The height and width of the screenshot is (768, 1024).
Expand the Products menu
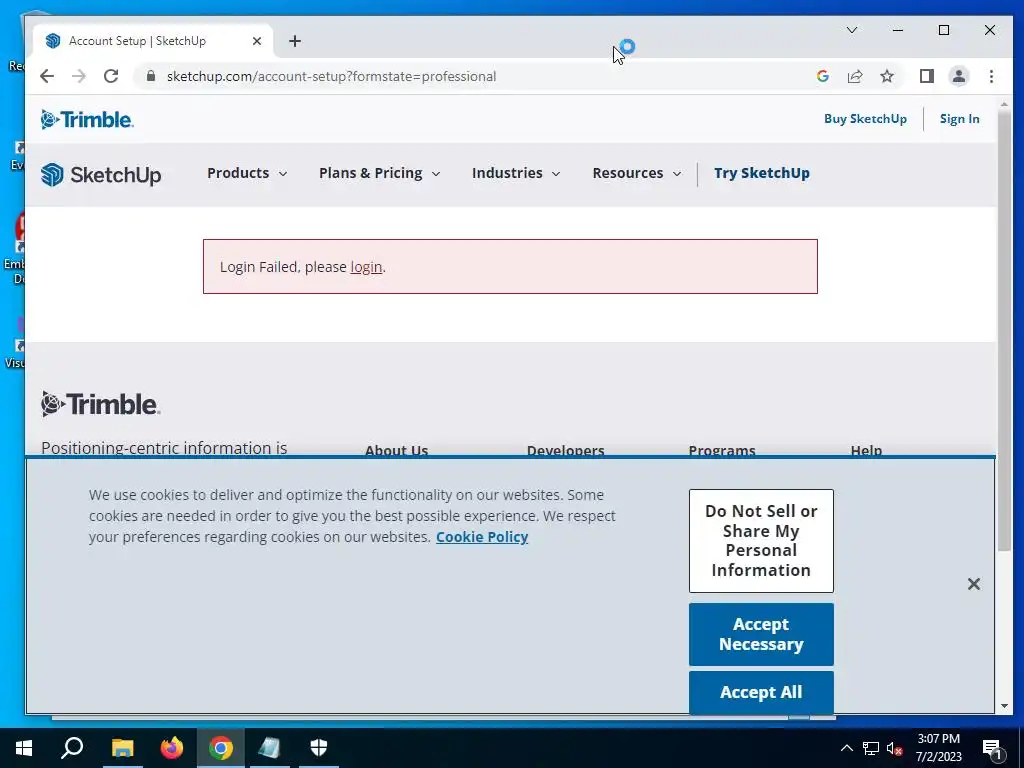tap(247, 173)
